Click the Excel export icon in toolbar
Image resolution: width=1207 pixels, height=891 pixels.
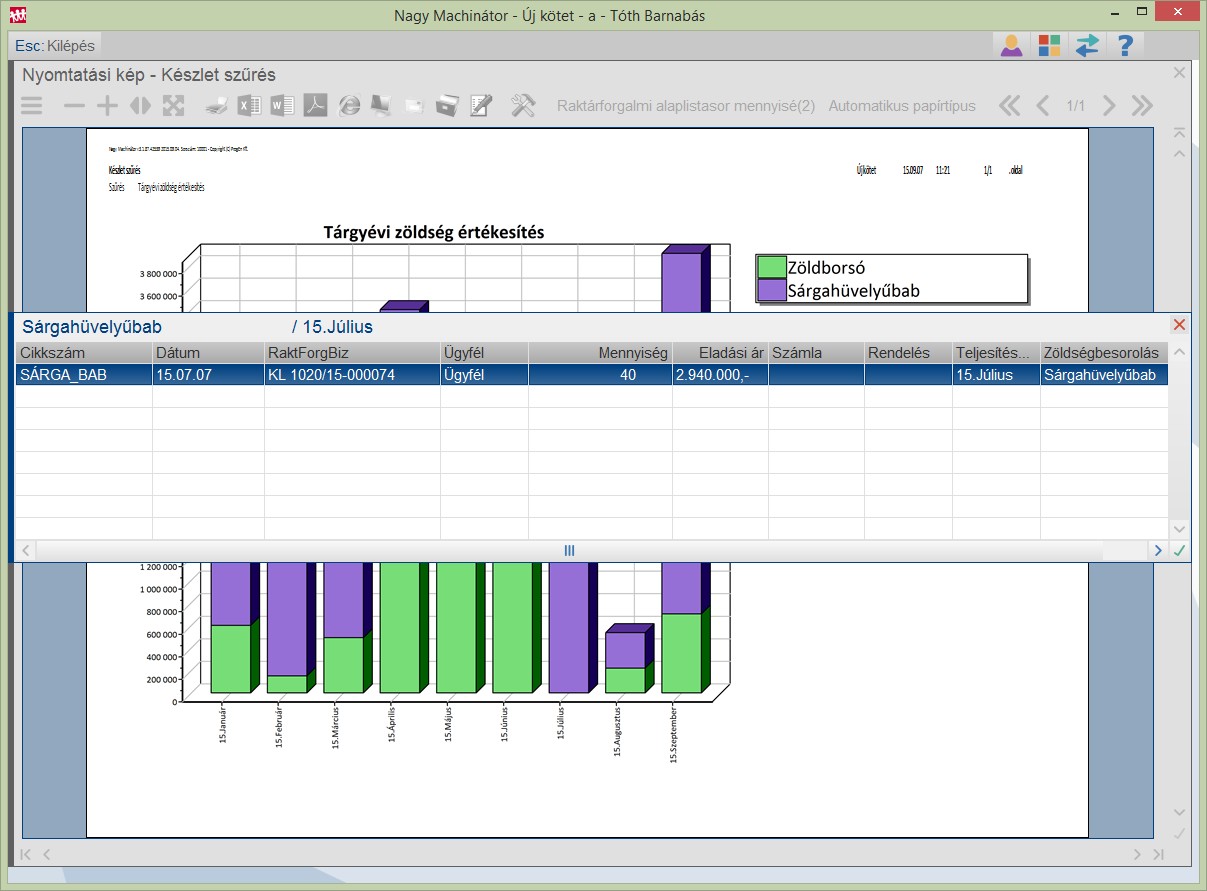250,106
